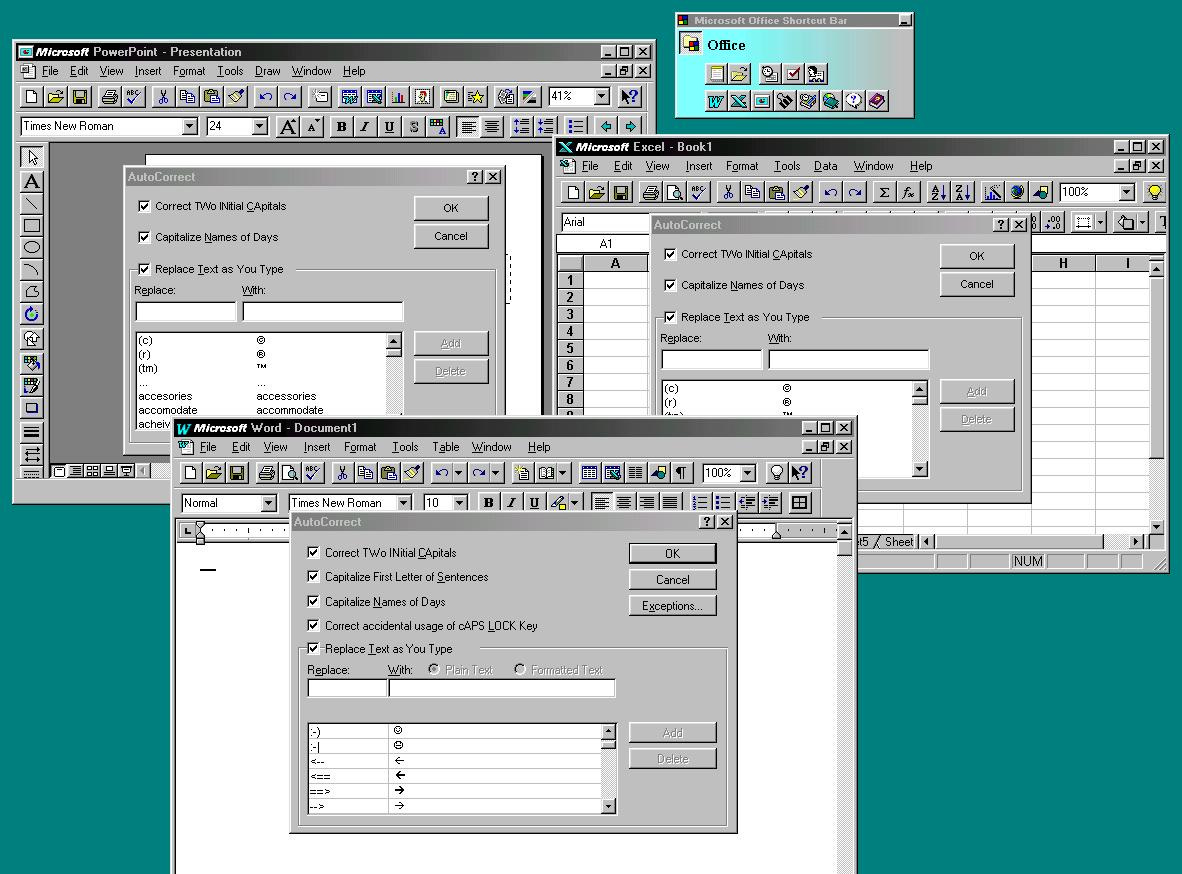Click Insert Table icon in Word toolbar
The width and height of the screenshot is (1182, 874).
[x=589, y=473]
